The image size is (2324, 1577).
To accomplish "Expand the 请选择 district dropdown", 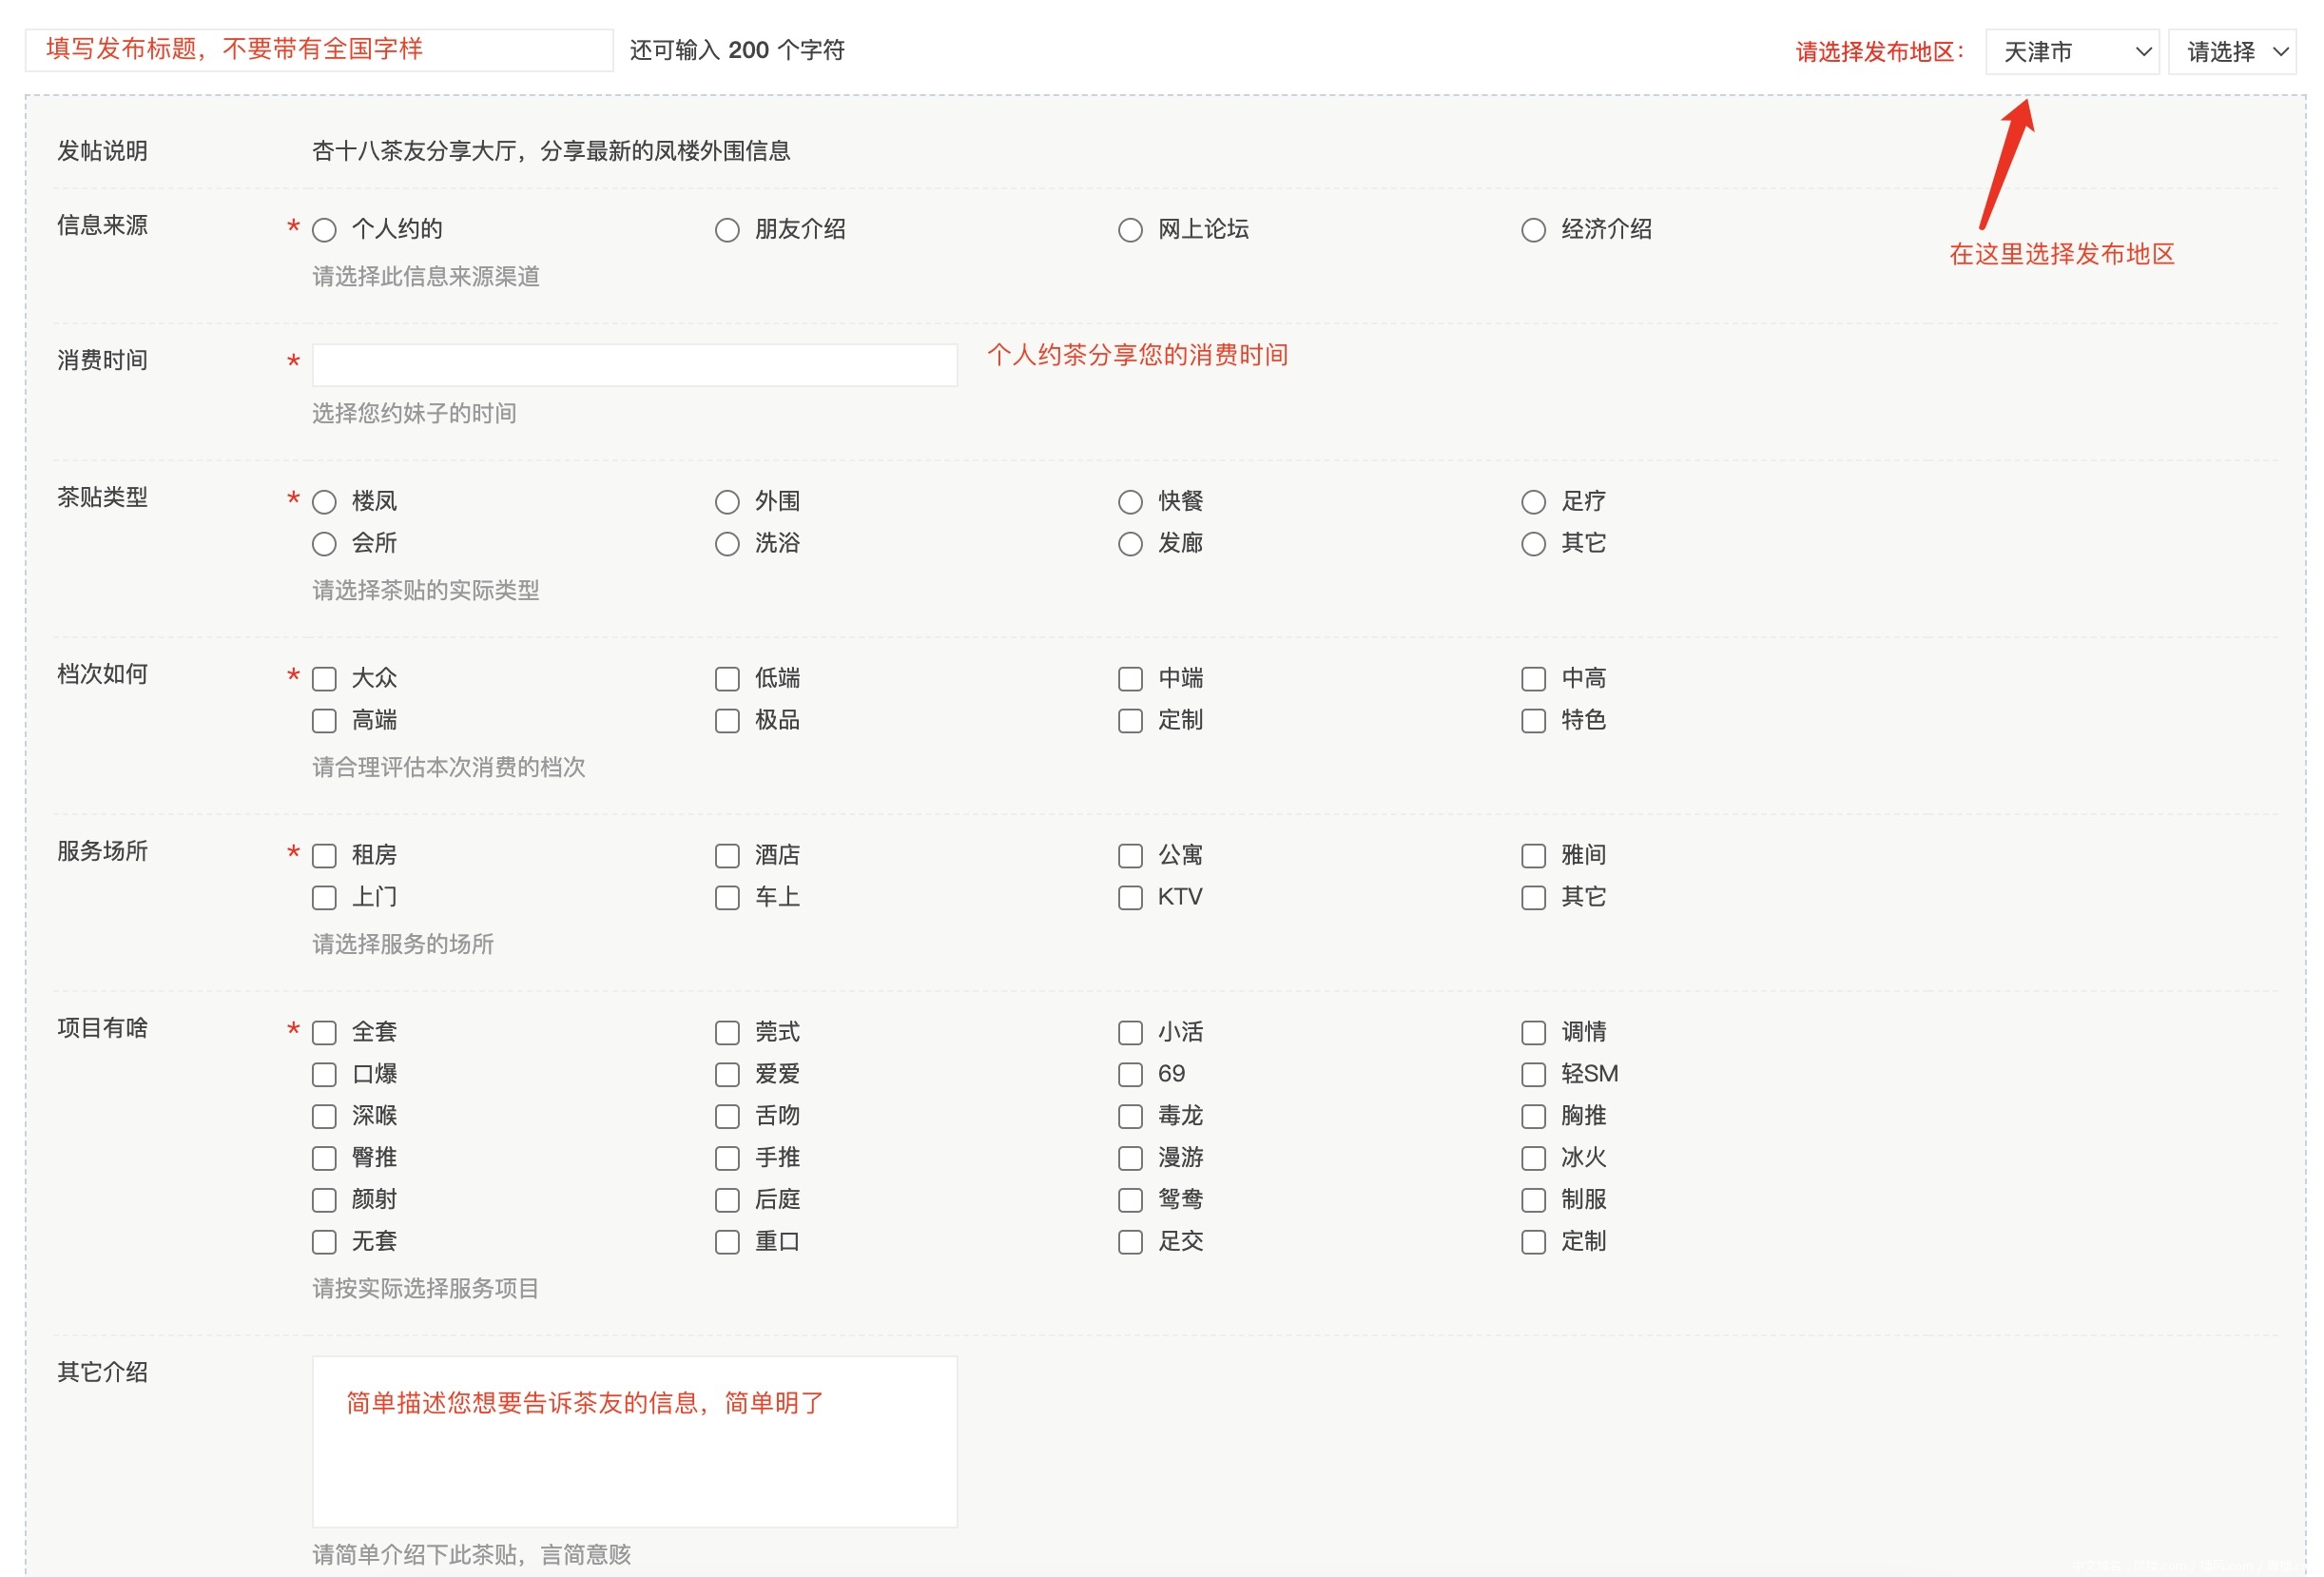I will (x=2232, y=51).
